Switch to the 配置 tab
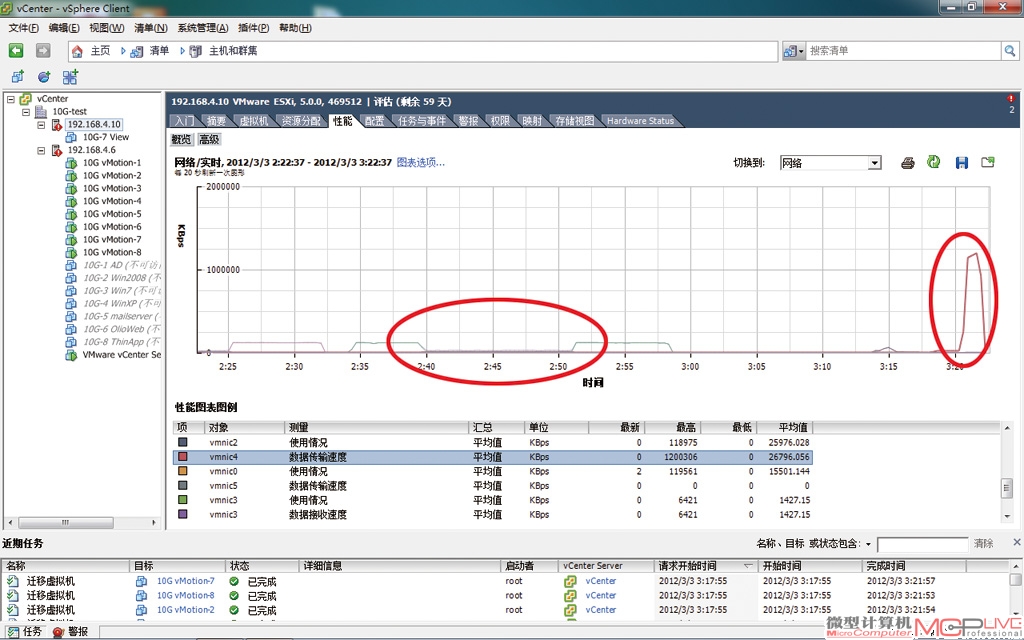 (375, 121)
